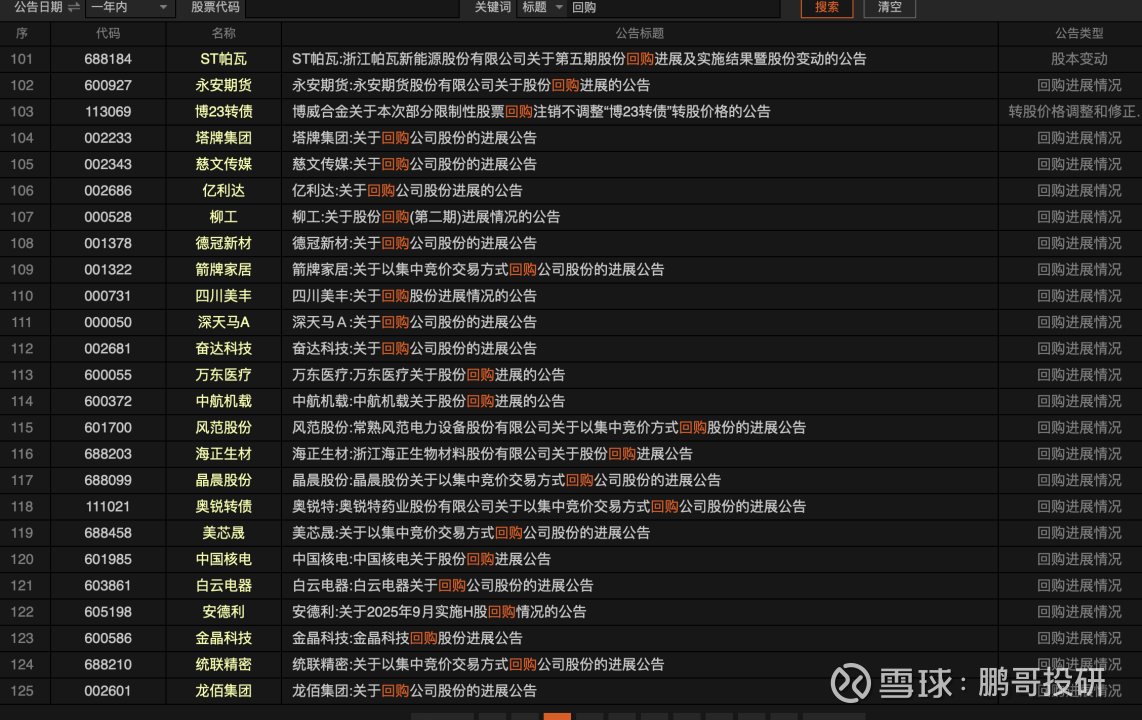Click the 搜索 button
The image size is (1142, 720).
click(827, 7)
